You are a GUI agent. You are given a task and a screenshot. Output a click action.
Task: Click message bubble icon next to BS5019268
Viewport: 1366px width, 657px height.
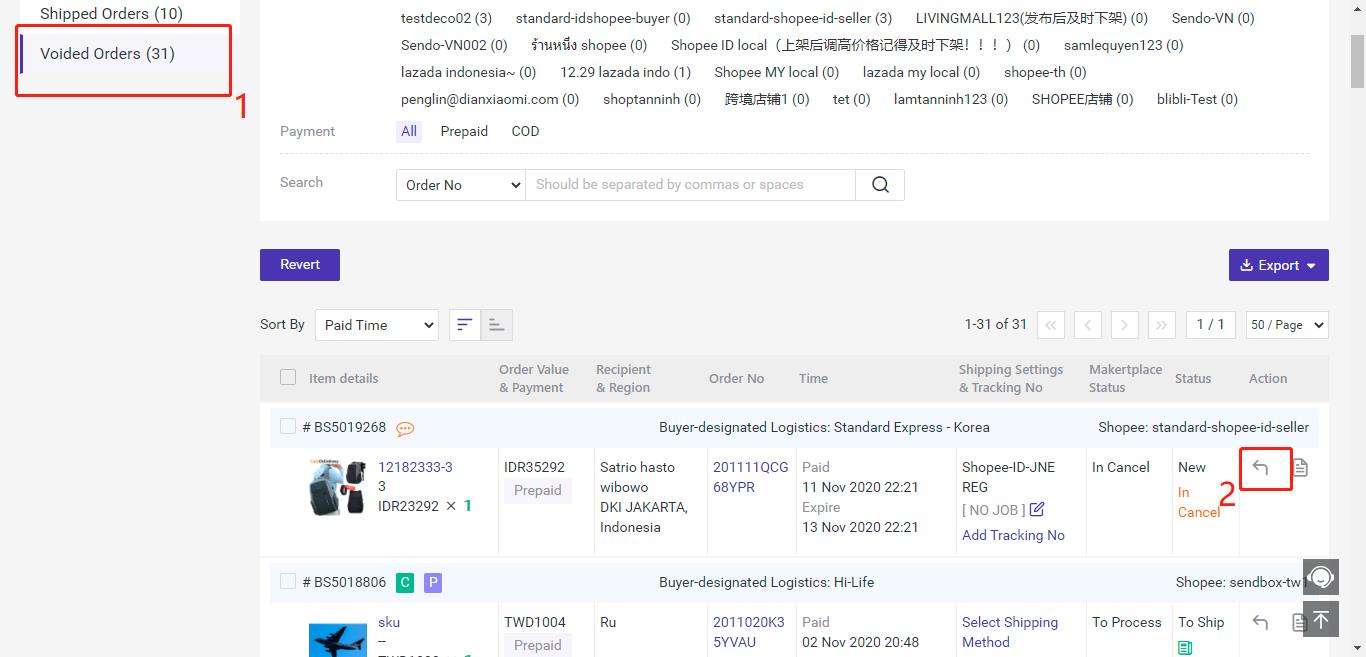pos(405,428)
